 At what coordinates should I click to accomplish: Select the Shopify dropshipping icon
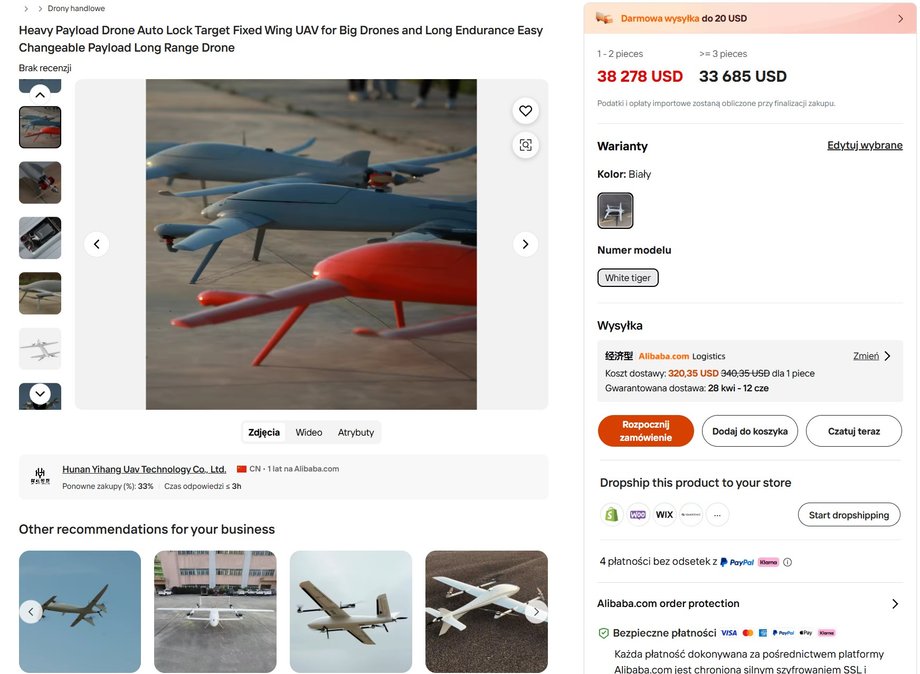[611, 514]
